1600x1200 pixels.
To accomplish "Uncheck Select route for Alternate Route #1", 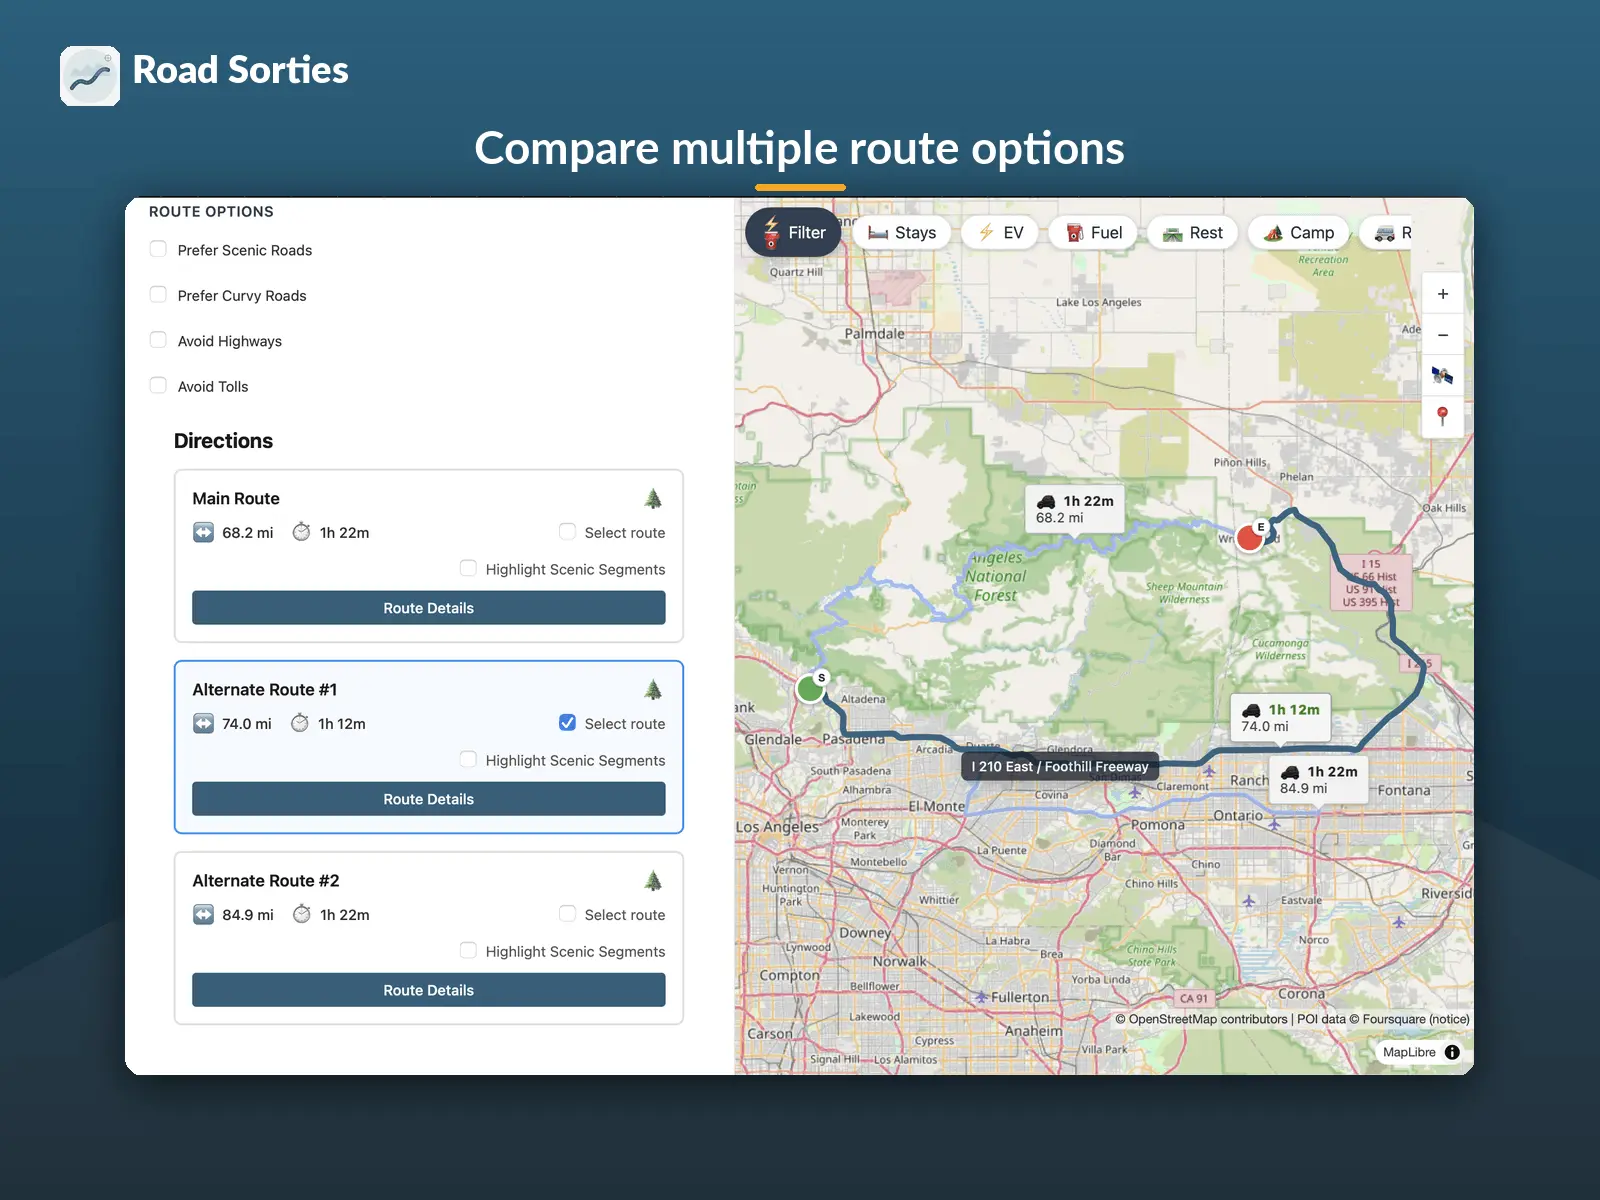I will click(x=567, y=723).
